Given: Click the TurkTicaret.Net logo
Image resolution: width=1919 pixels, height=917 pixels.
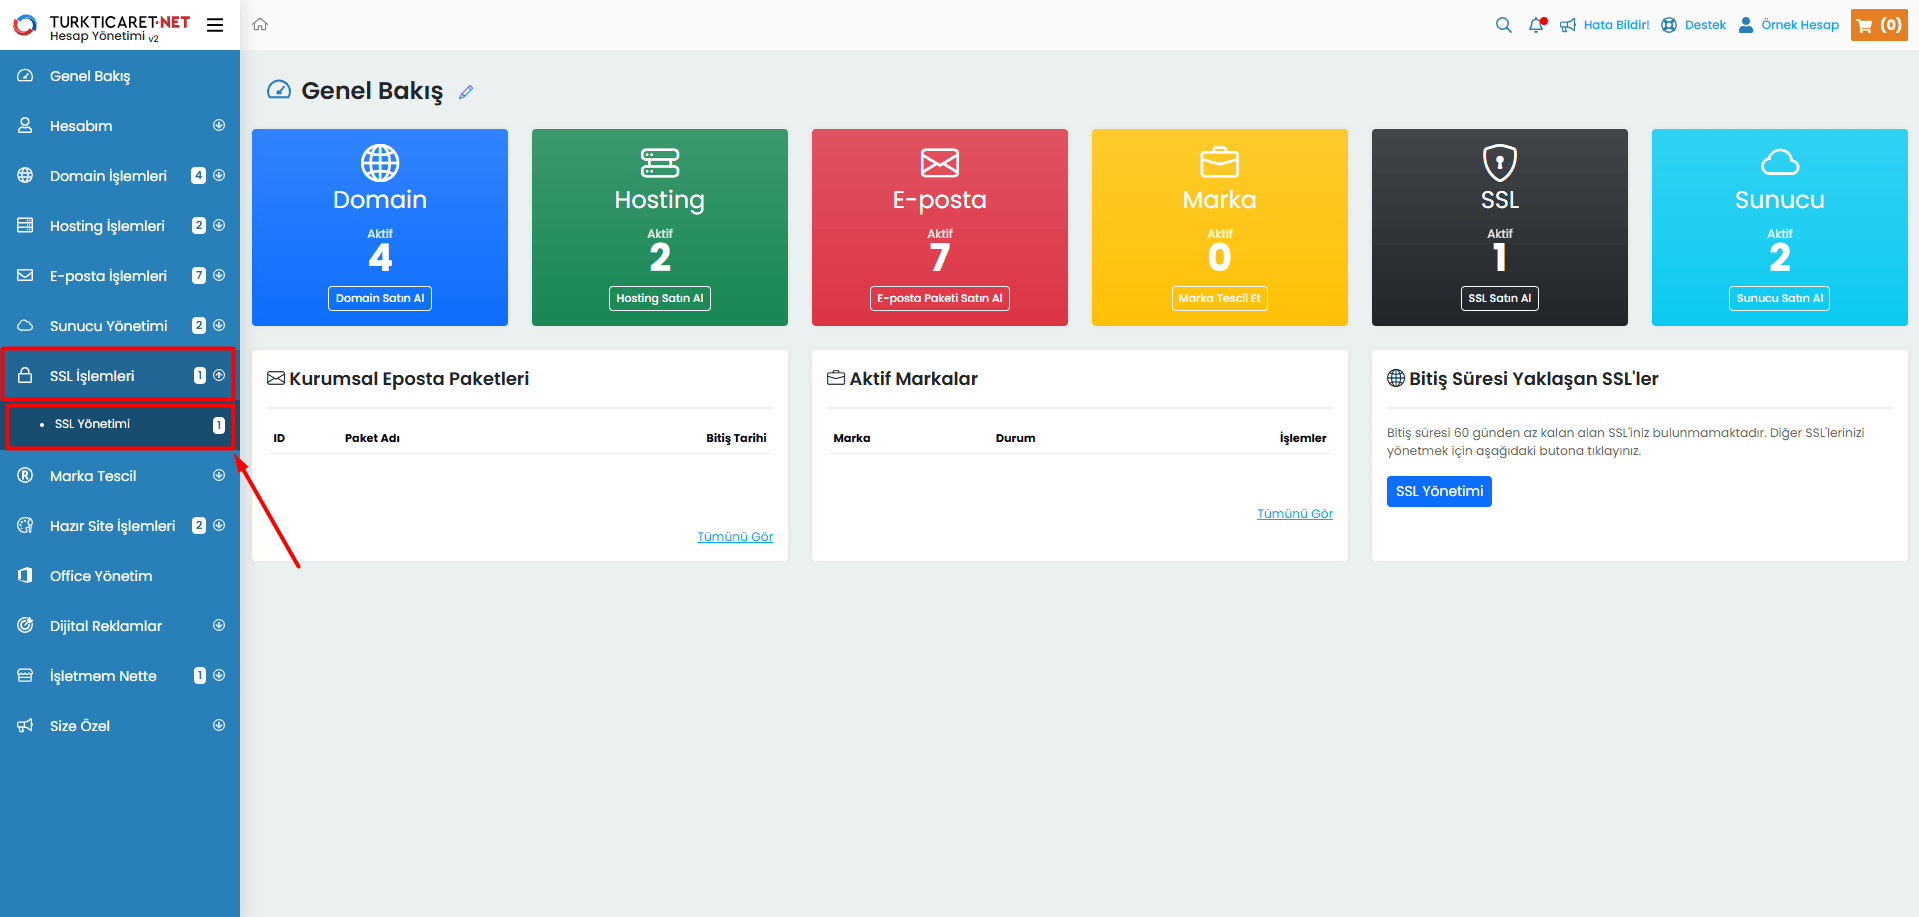Looking at the screenshot, I should point(101,25).
